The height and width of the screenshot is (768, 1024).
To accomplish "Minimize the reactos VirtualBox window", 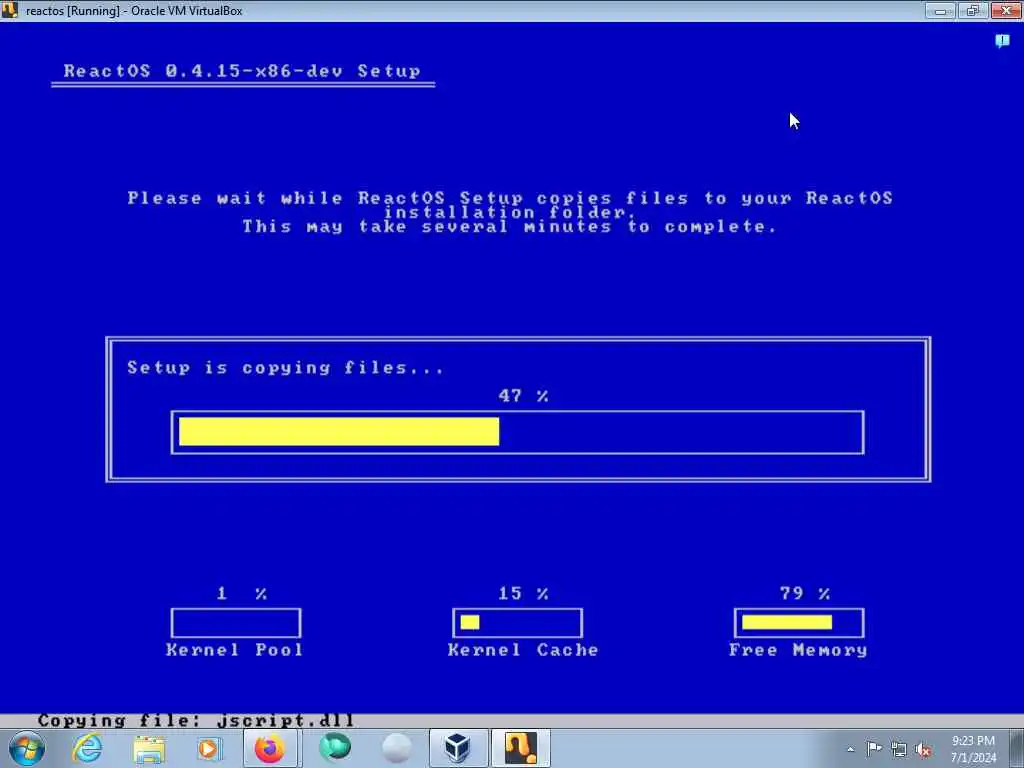I will 940,10.
